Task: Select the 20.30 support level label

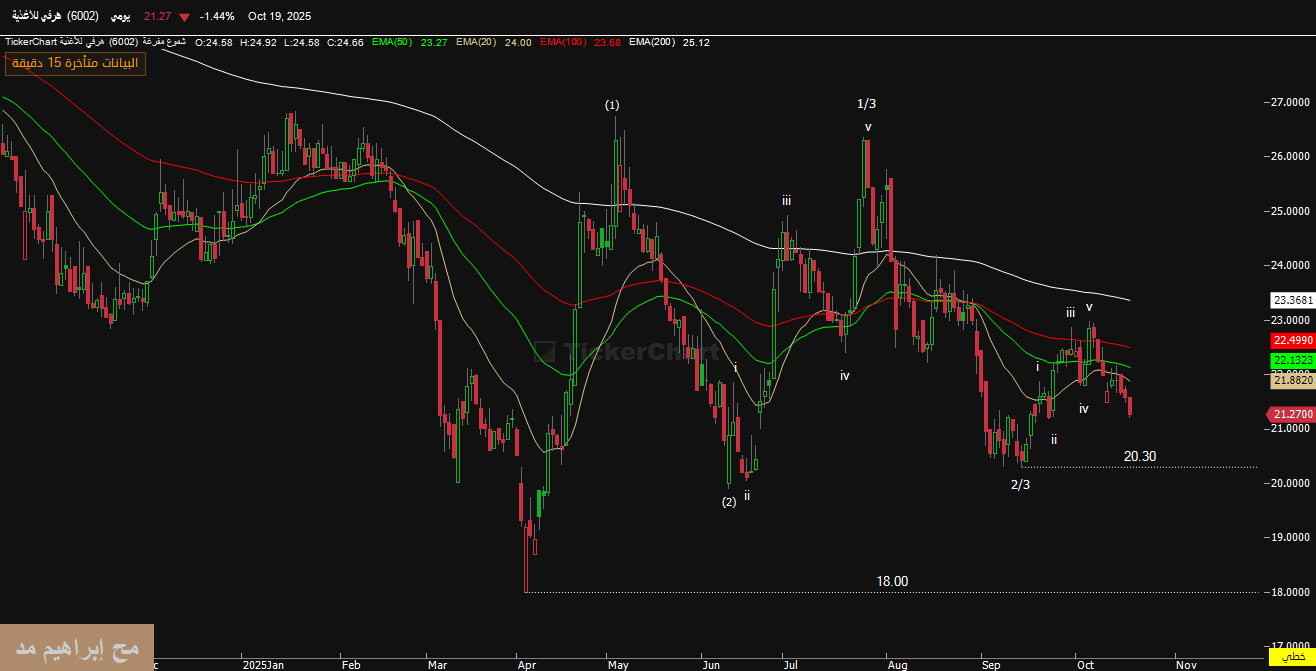Action: click(1139, 456)
